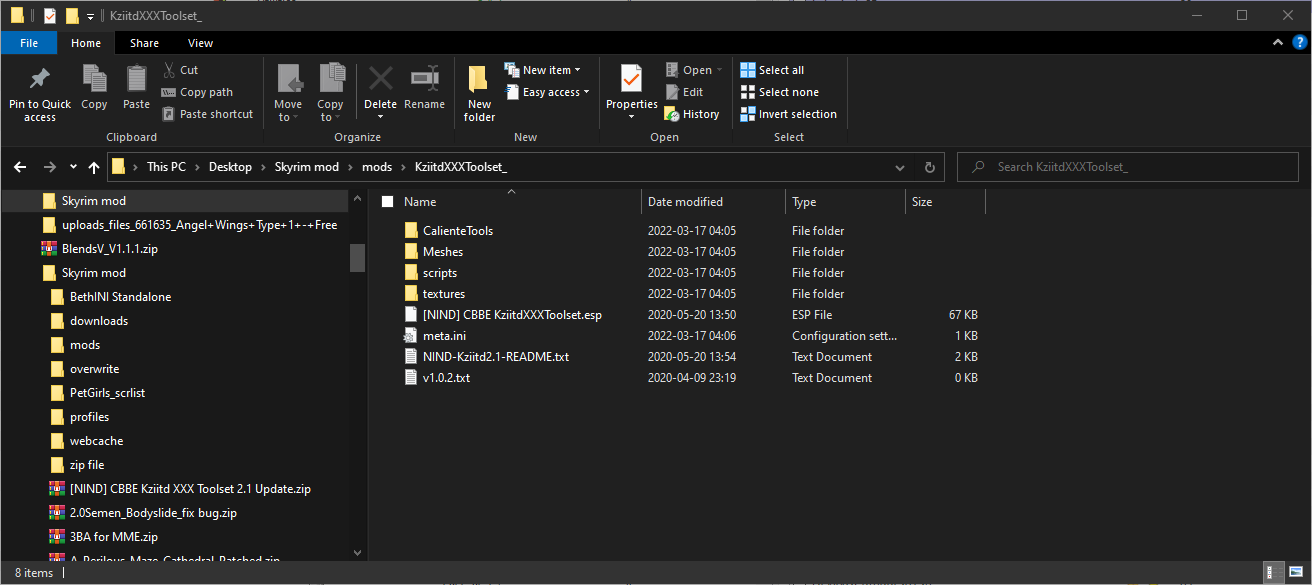
Task: Go forward with the forward arrow
Action: (49, 167)
